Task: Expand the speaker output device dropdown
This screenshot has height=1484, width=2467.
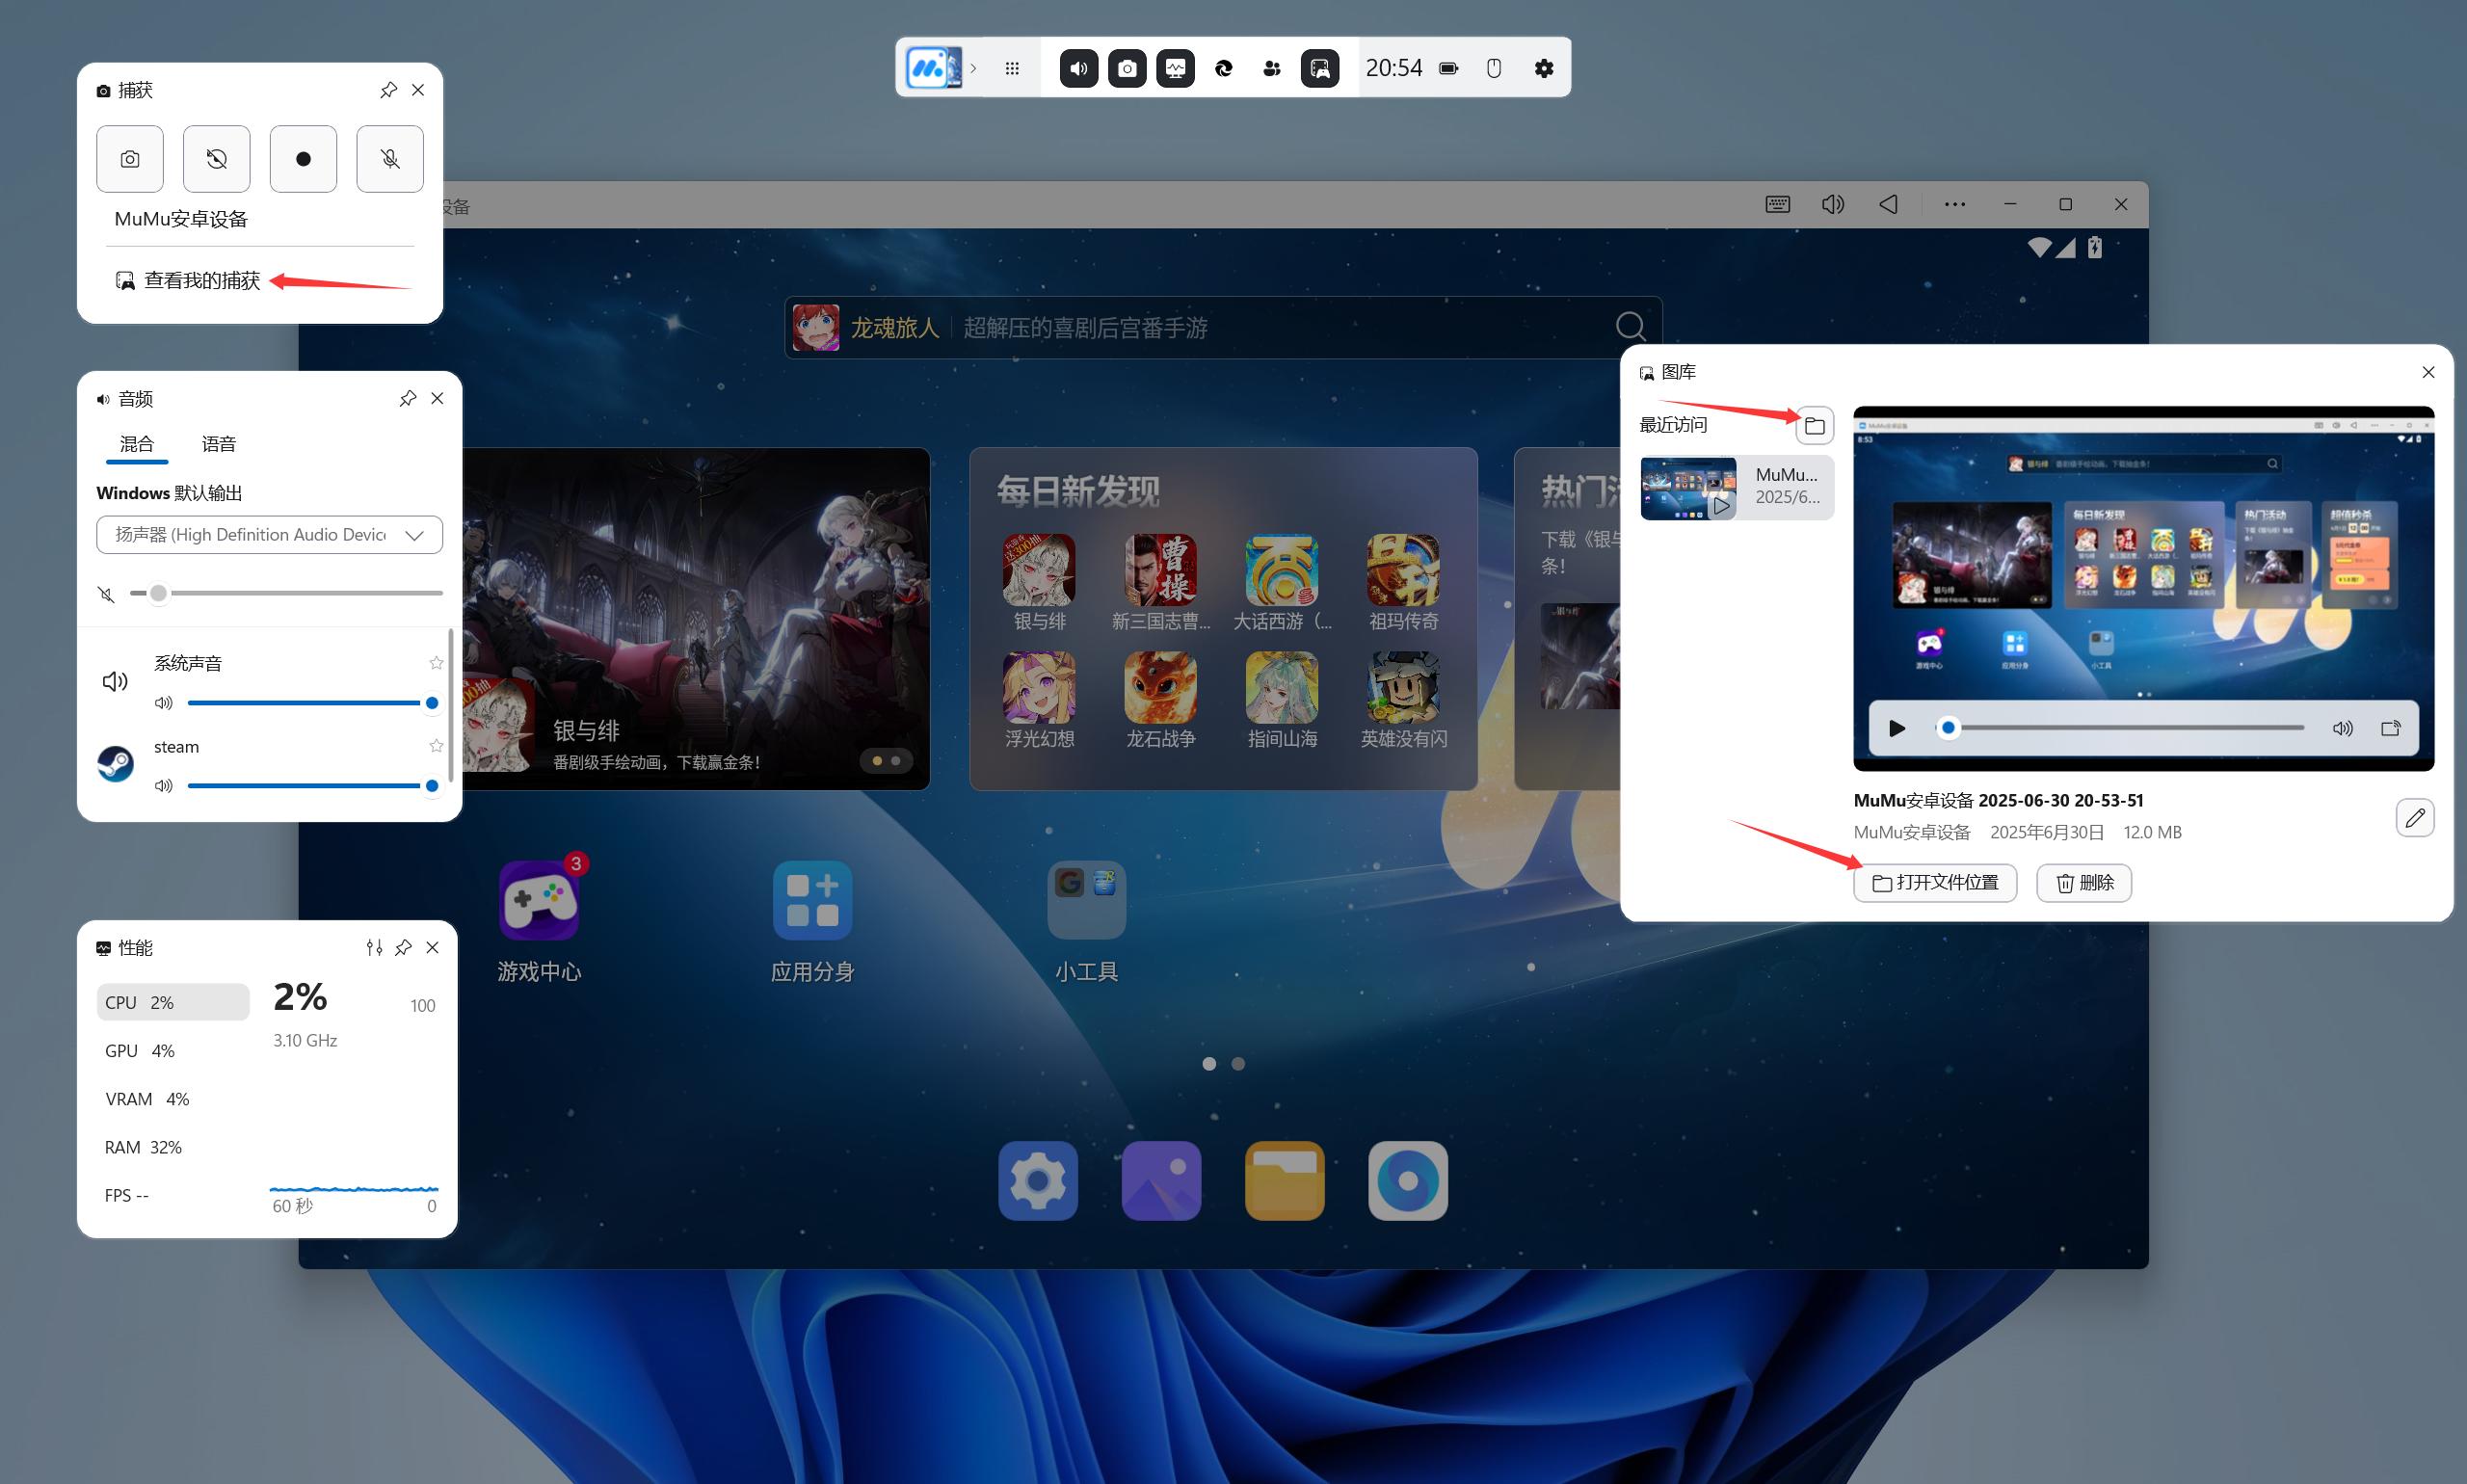Action: tap(414, 535)
